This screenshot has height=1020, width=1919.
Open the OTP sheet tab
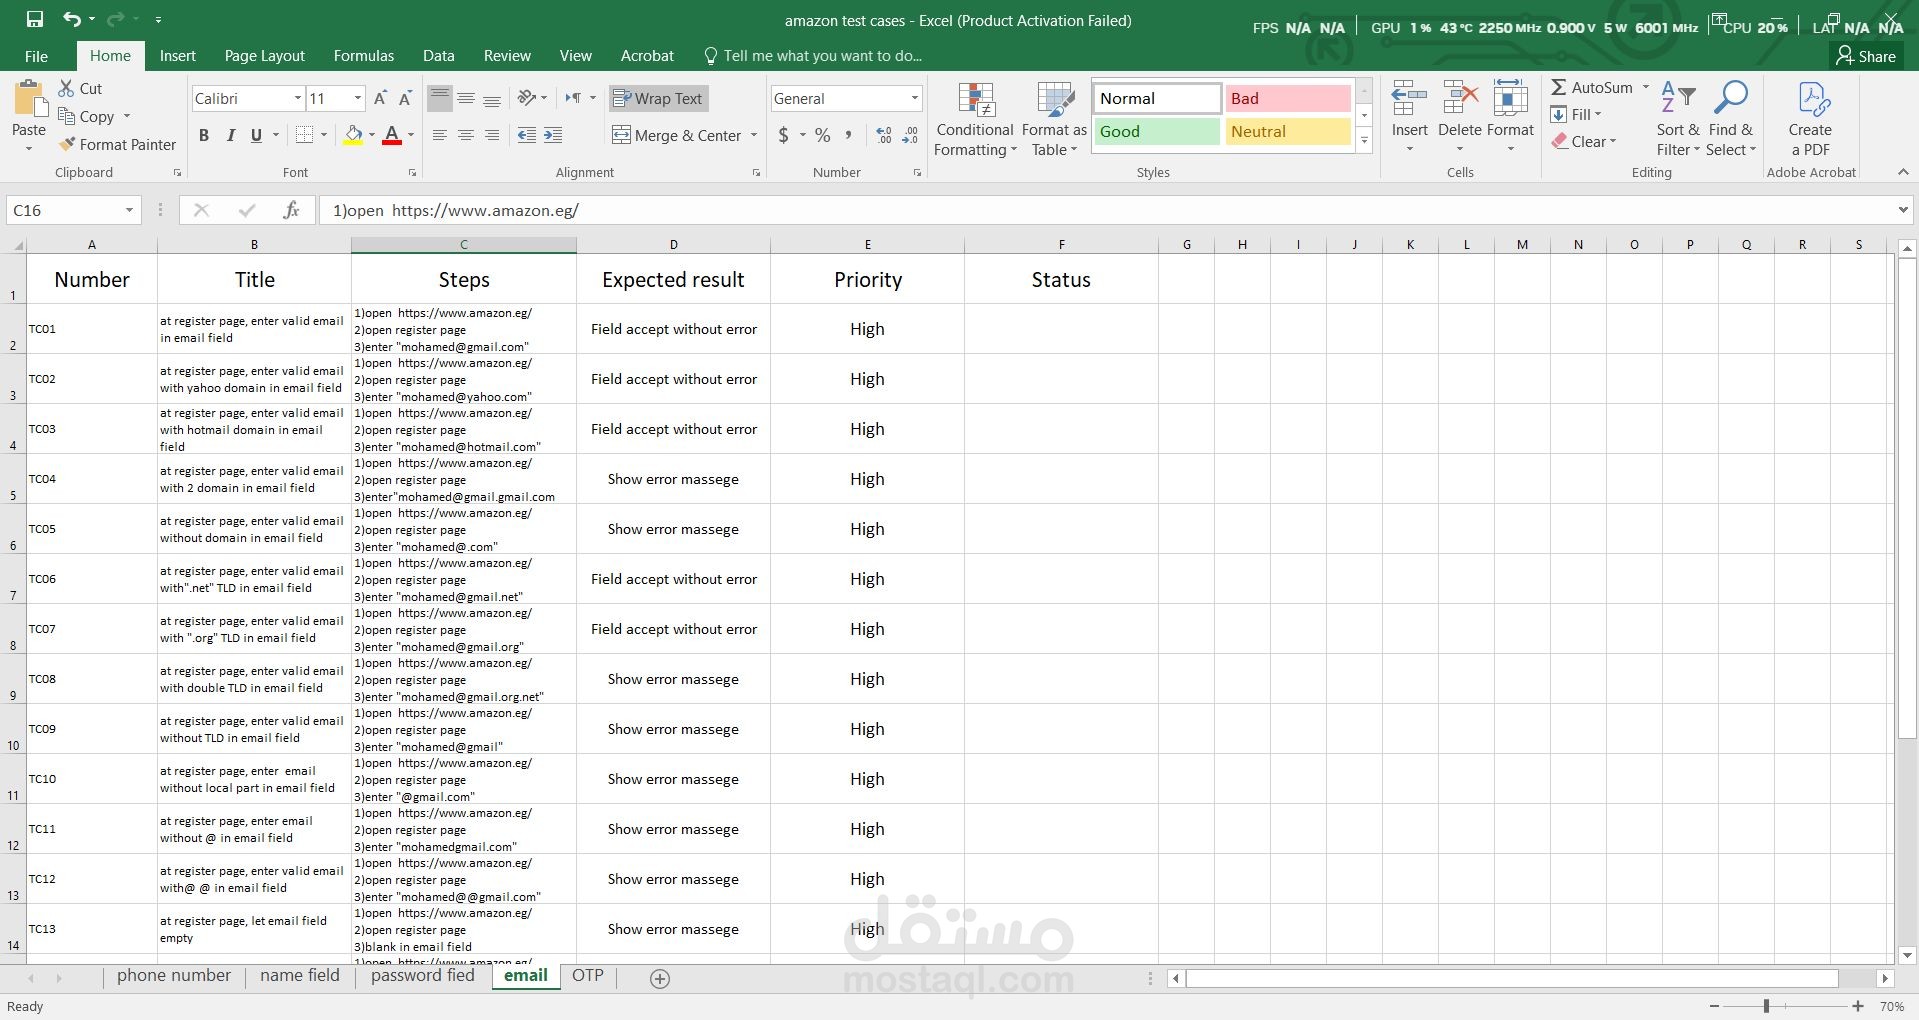(x=588, y=976)
